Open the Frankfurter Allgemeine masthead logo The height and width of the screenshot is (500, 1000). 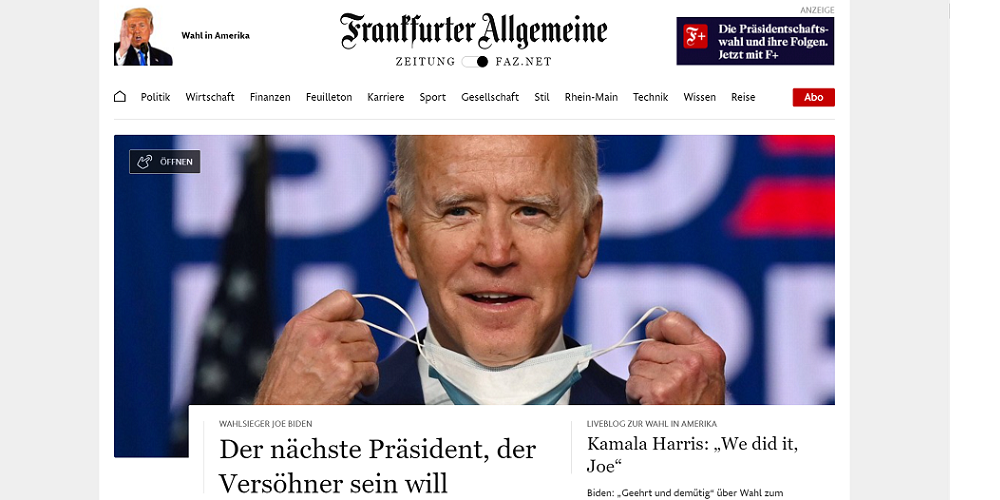click(473, 31)
